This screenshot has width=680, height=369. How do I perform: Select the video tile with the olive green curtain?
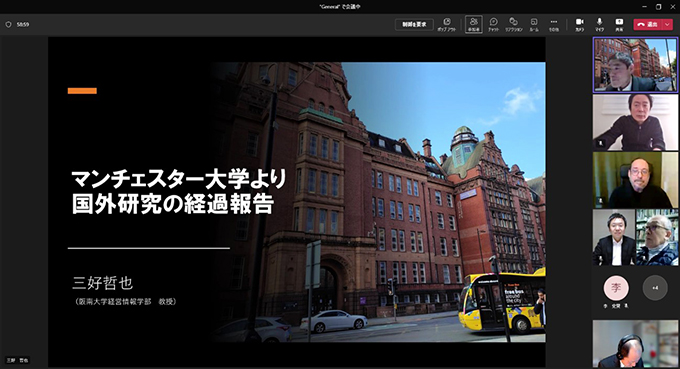635,180
